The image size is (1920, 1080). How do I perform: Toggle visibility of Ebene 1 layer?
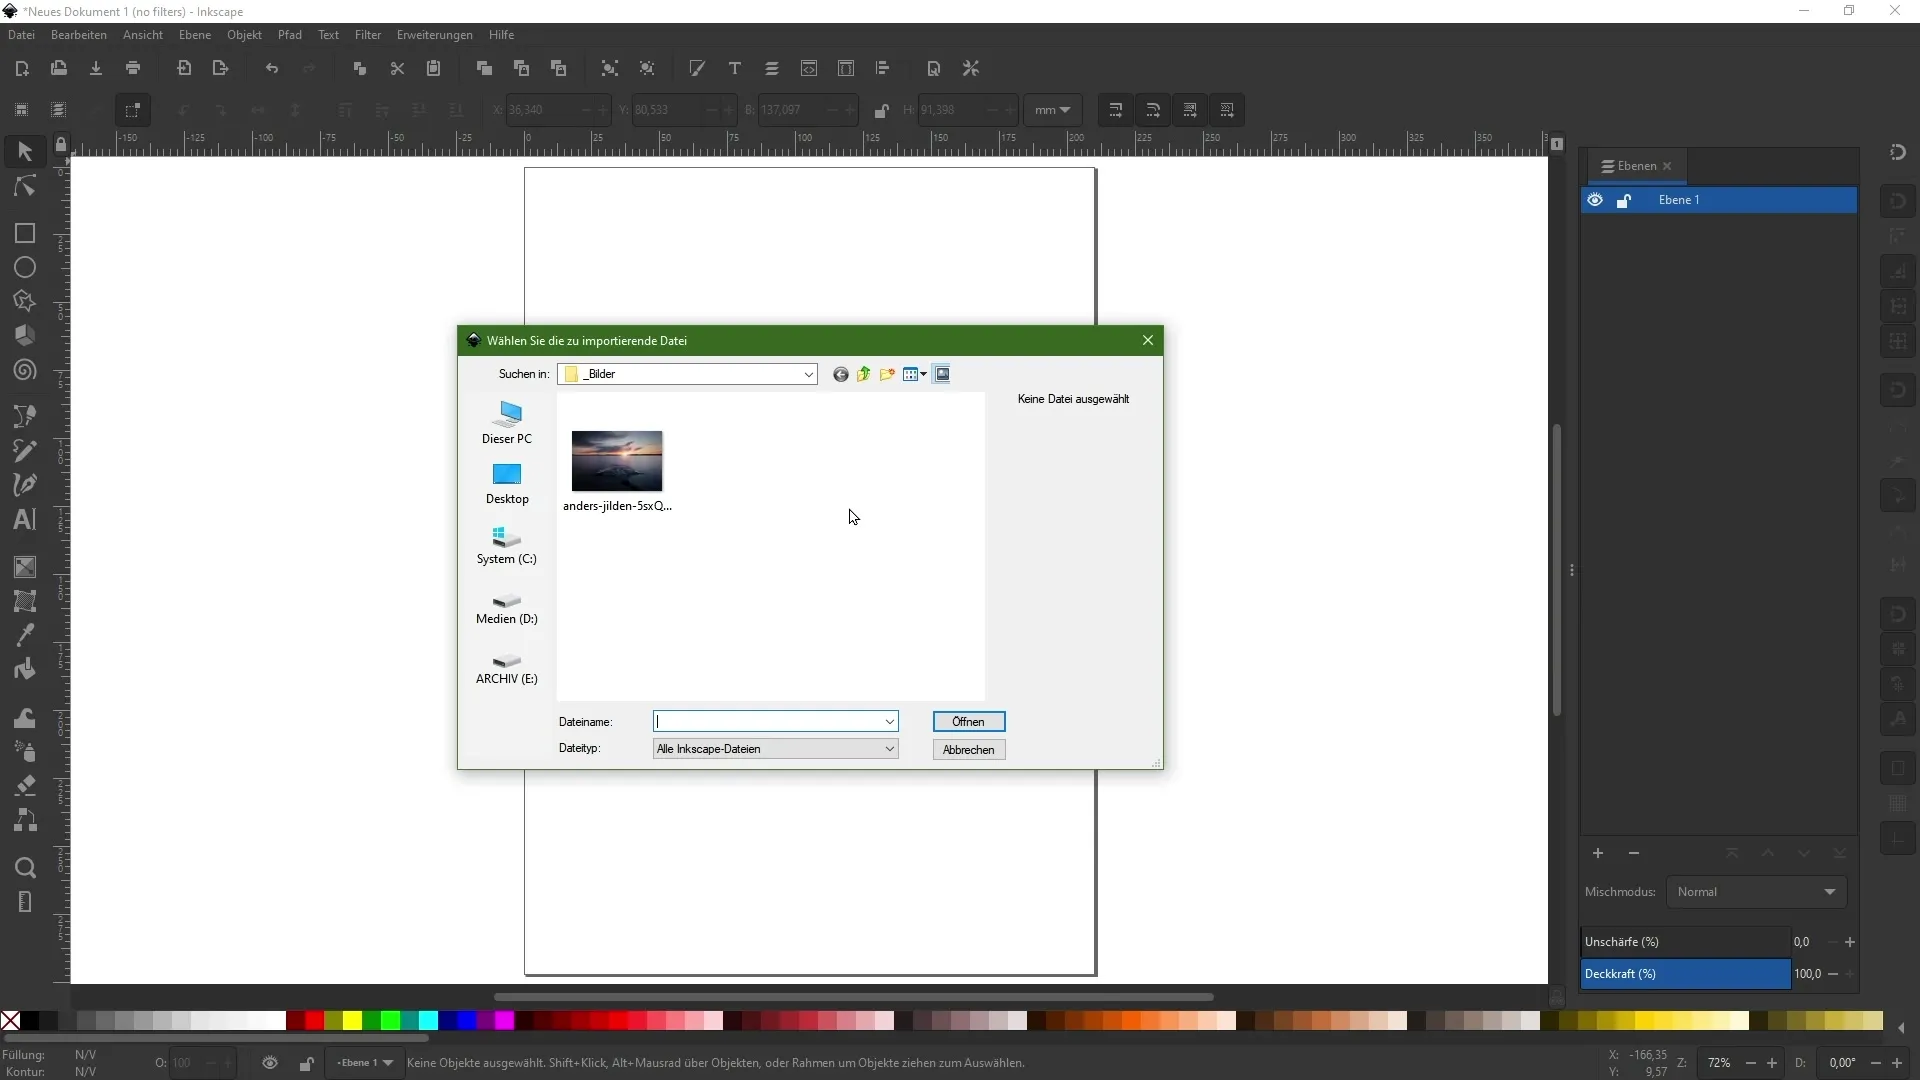coord(1596,199)
